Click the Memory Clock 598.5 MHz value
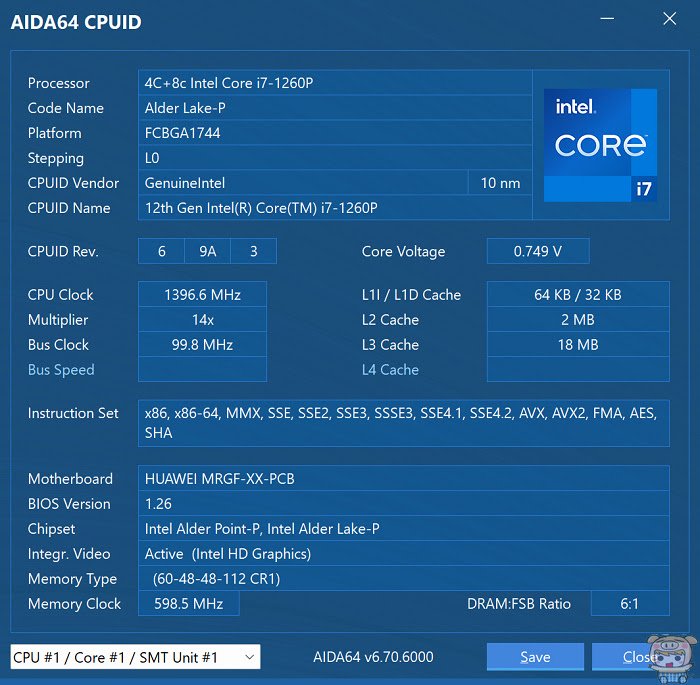Screen dimensions: 700x685 188,604
